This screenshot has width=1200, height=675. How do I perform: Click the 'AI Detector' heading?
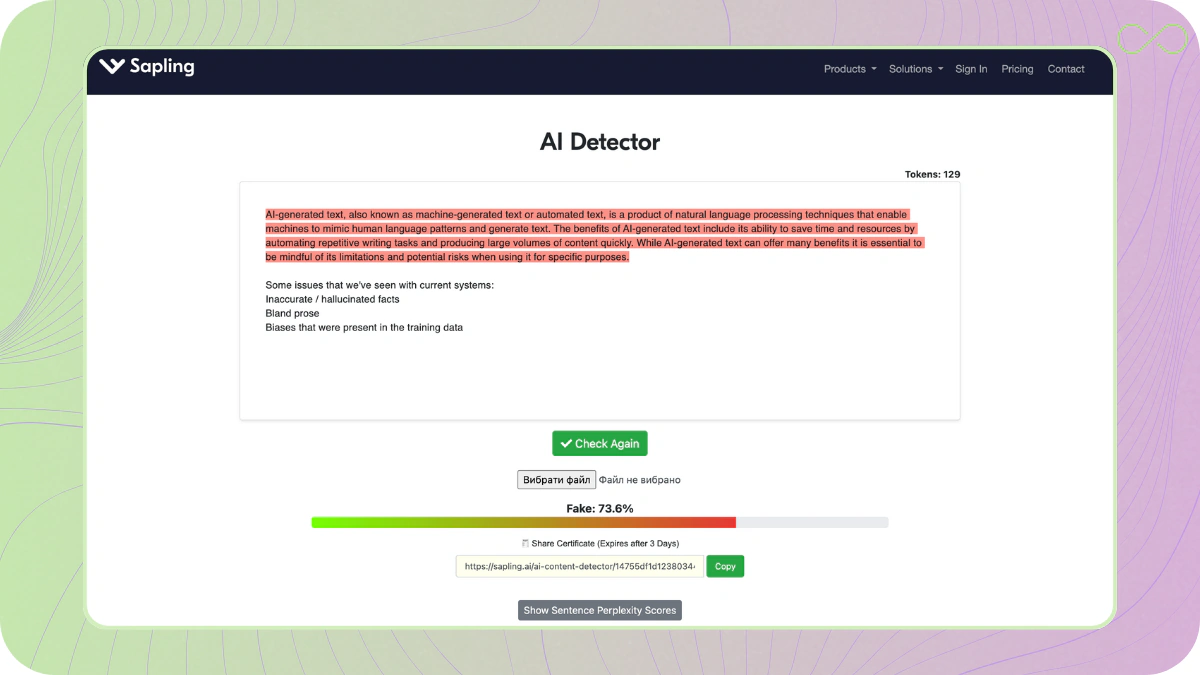[600, 142]
